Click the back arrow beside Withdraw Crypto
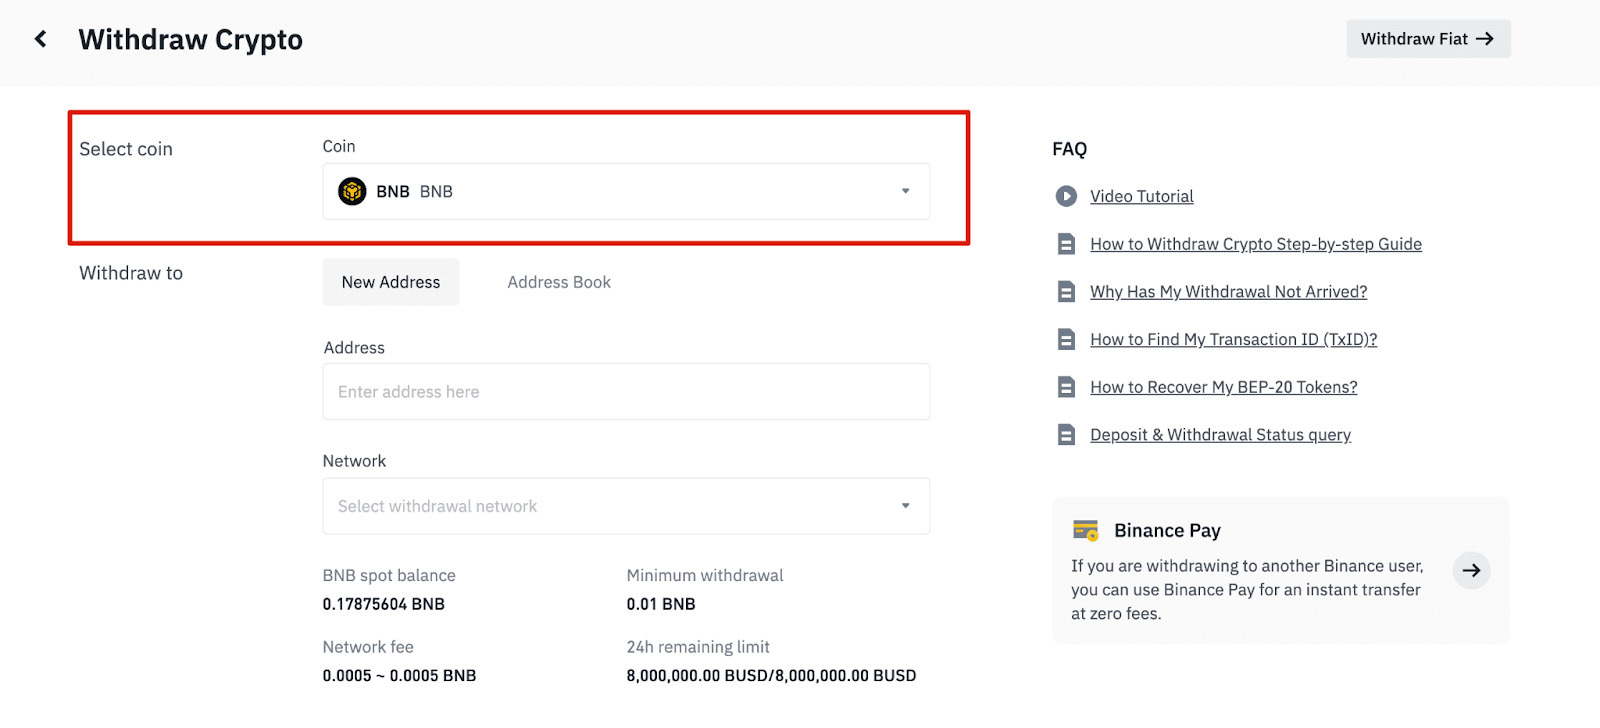 click(41, 39)
